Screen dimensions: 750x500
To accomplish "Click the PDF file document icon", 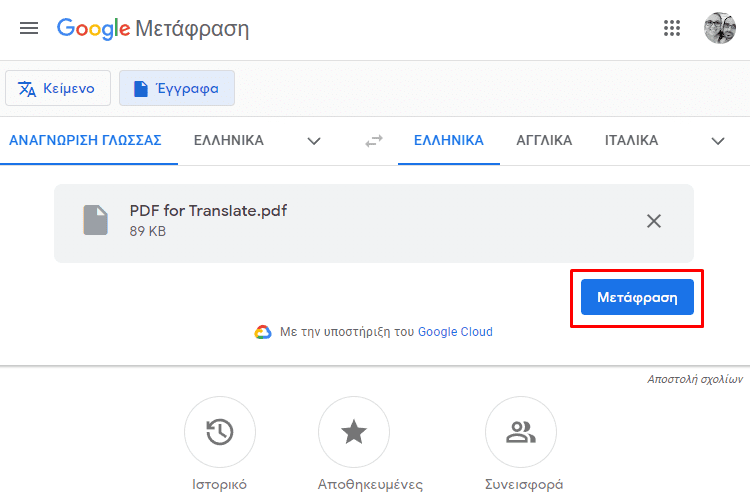I will [x=96, y=220].
